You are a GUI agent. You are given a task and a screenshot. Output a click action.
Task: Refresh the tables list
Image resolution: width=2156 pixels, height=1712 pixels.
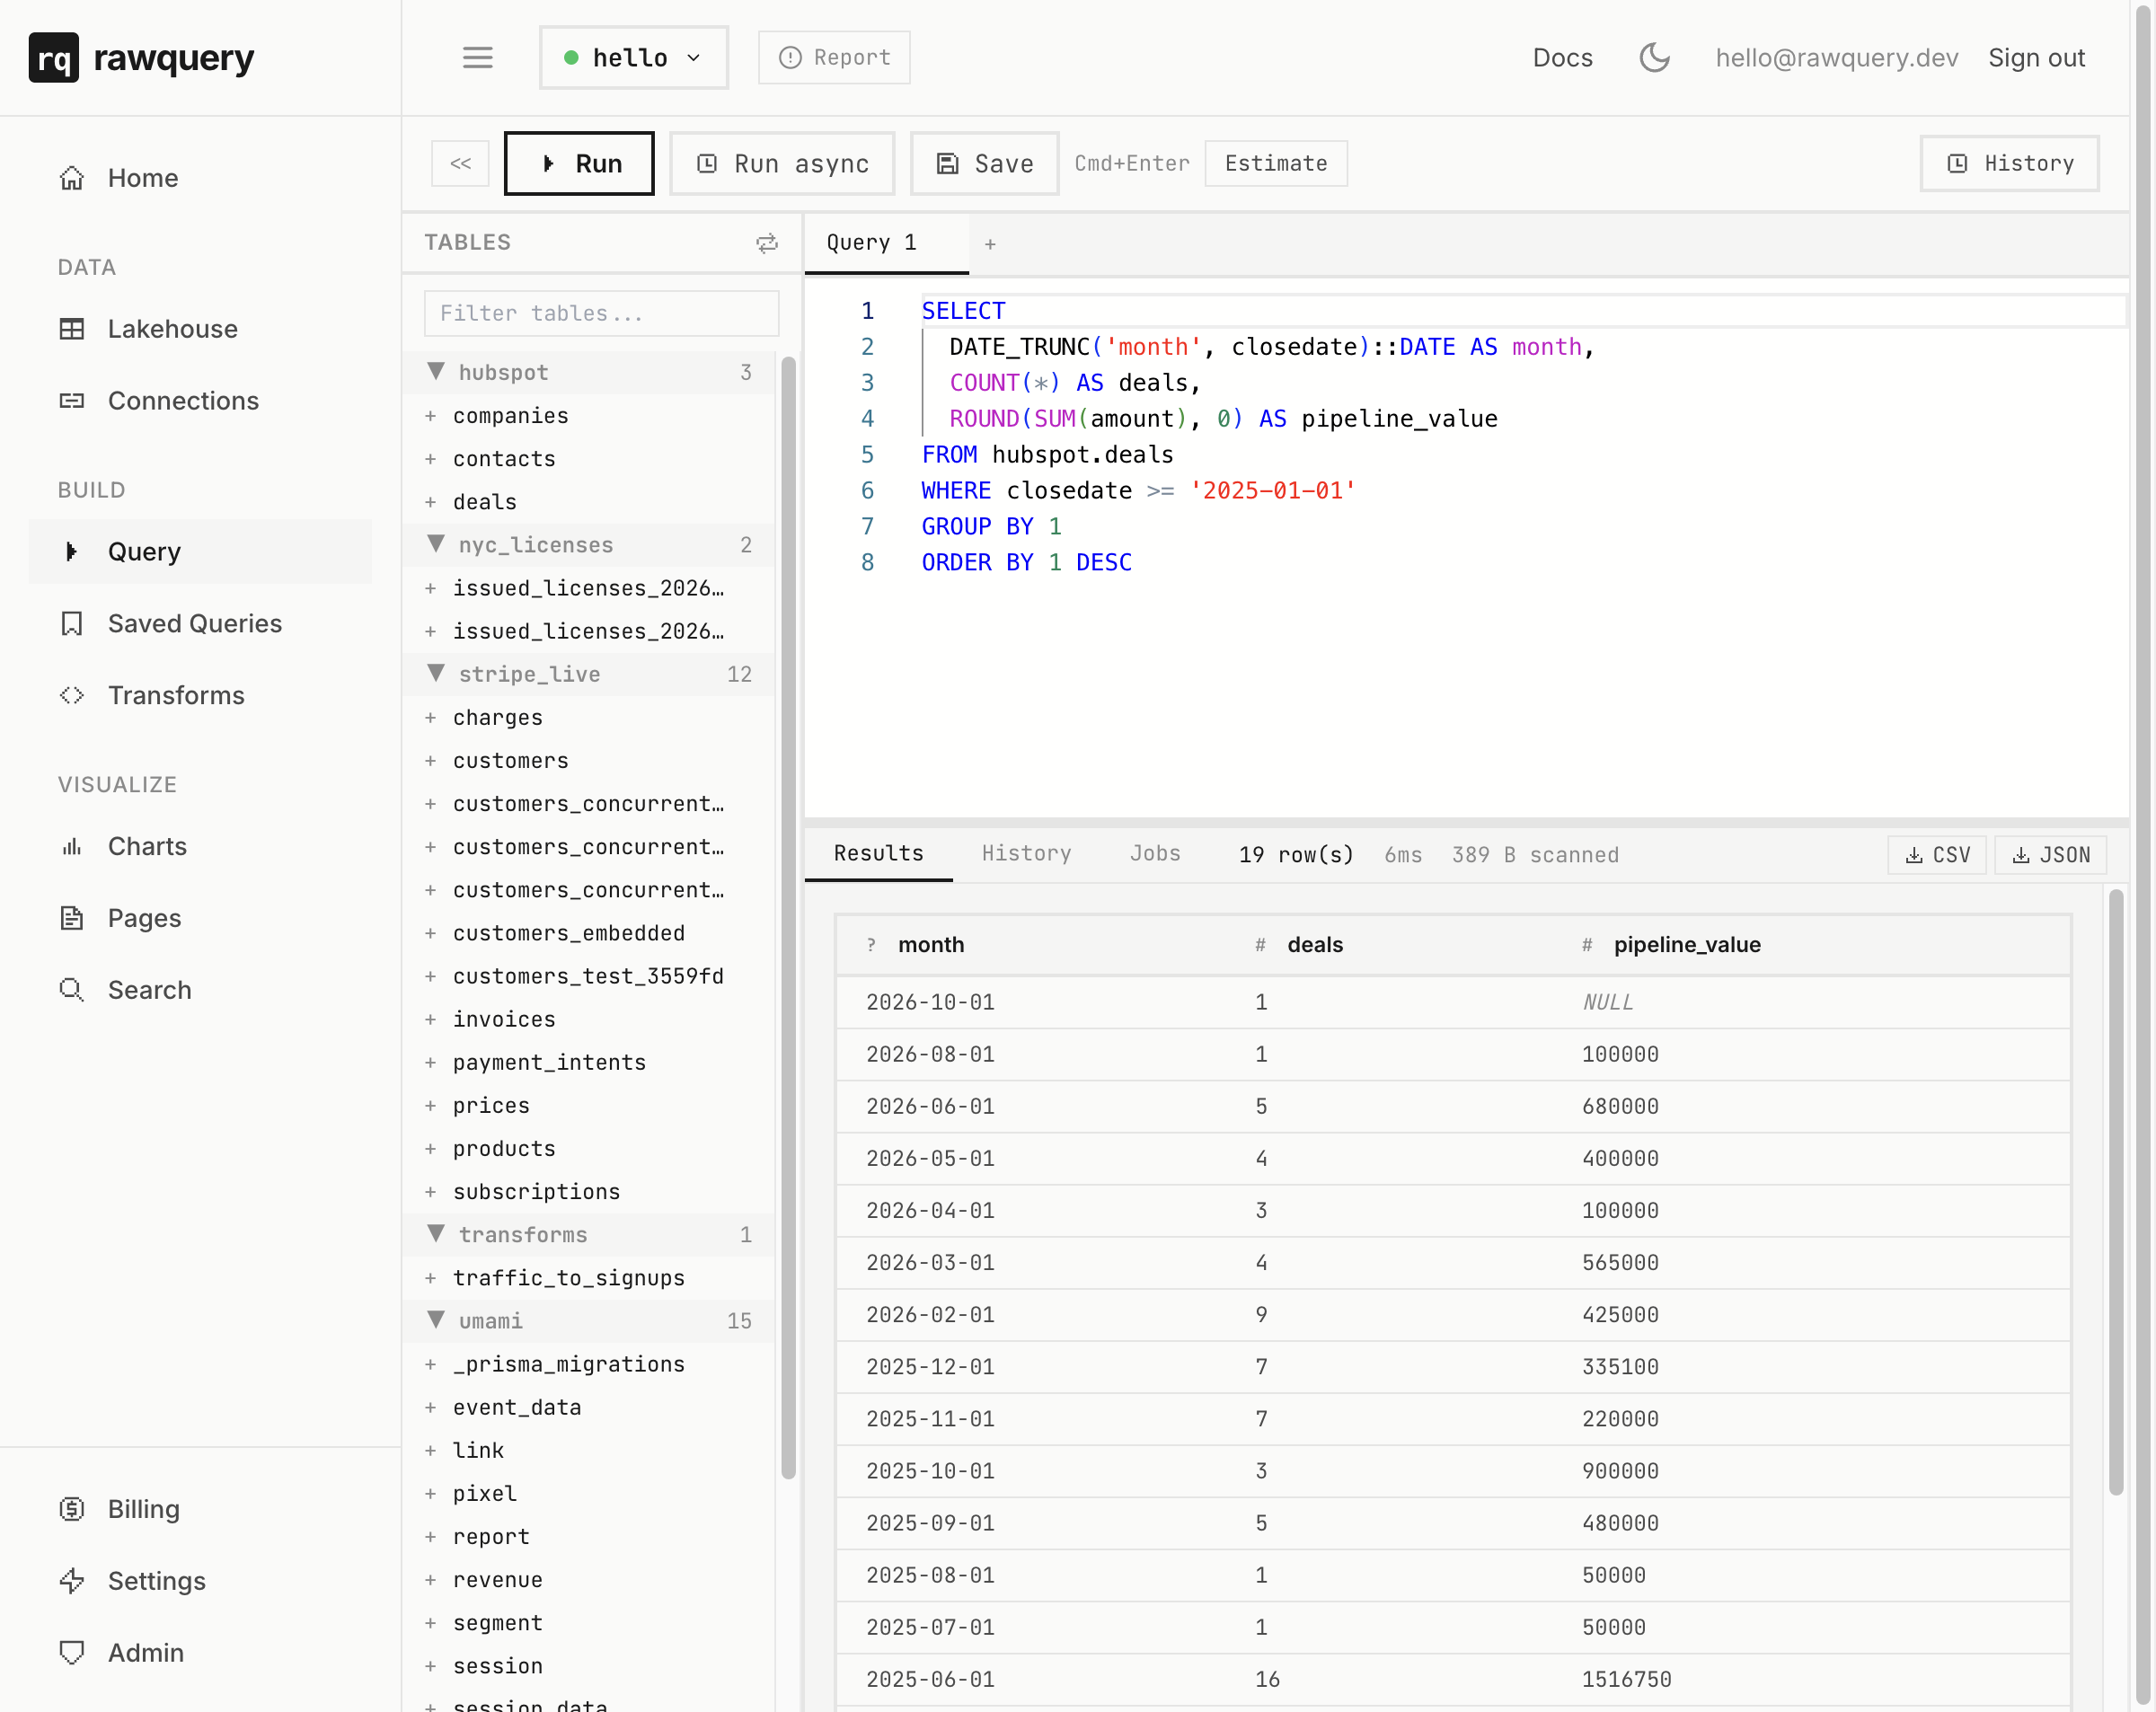coord(767,243)
